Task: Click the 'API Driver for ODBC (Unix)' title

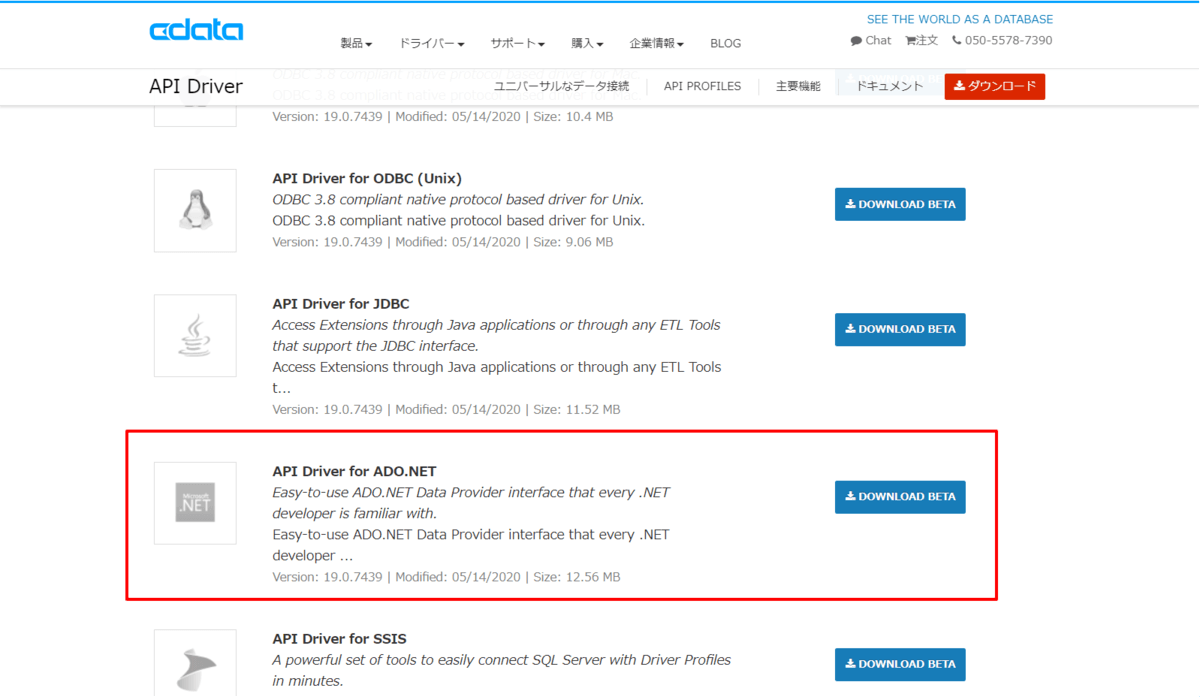Action: tap(367, 179)
